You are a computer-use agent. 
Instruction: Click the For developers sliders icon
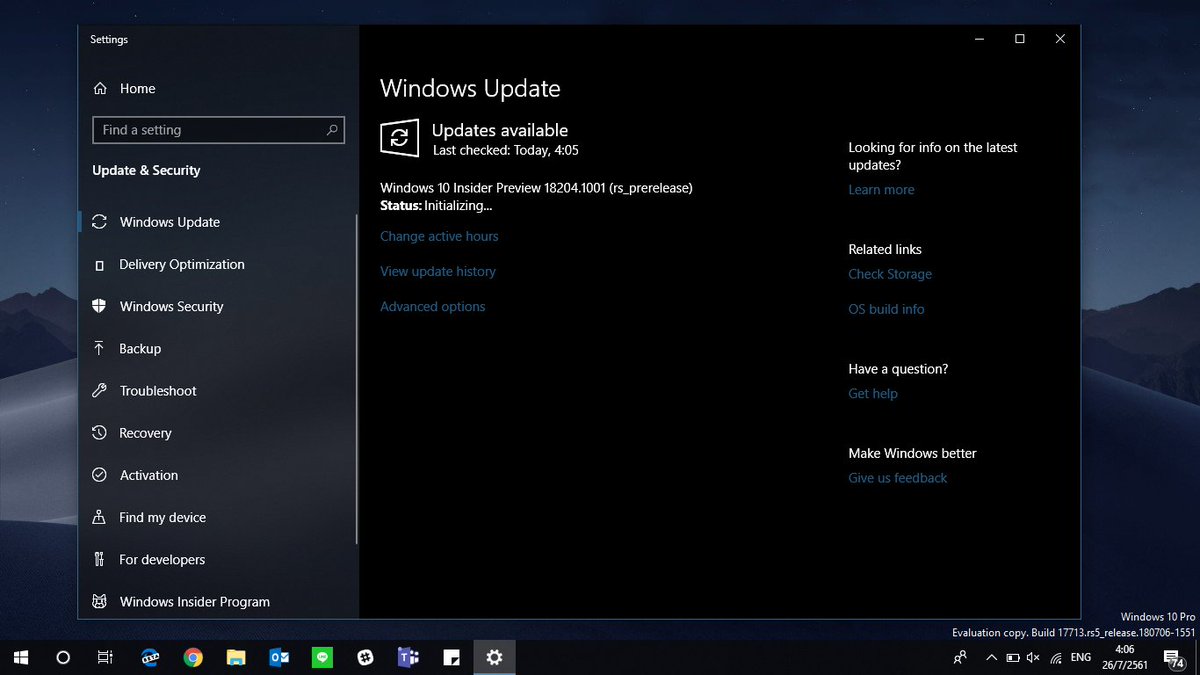pyautogui.click(x=99, y=559)
